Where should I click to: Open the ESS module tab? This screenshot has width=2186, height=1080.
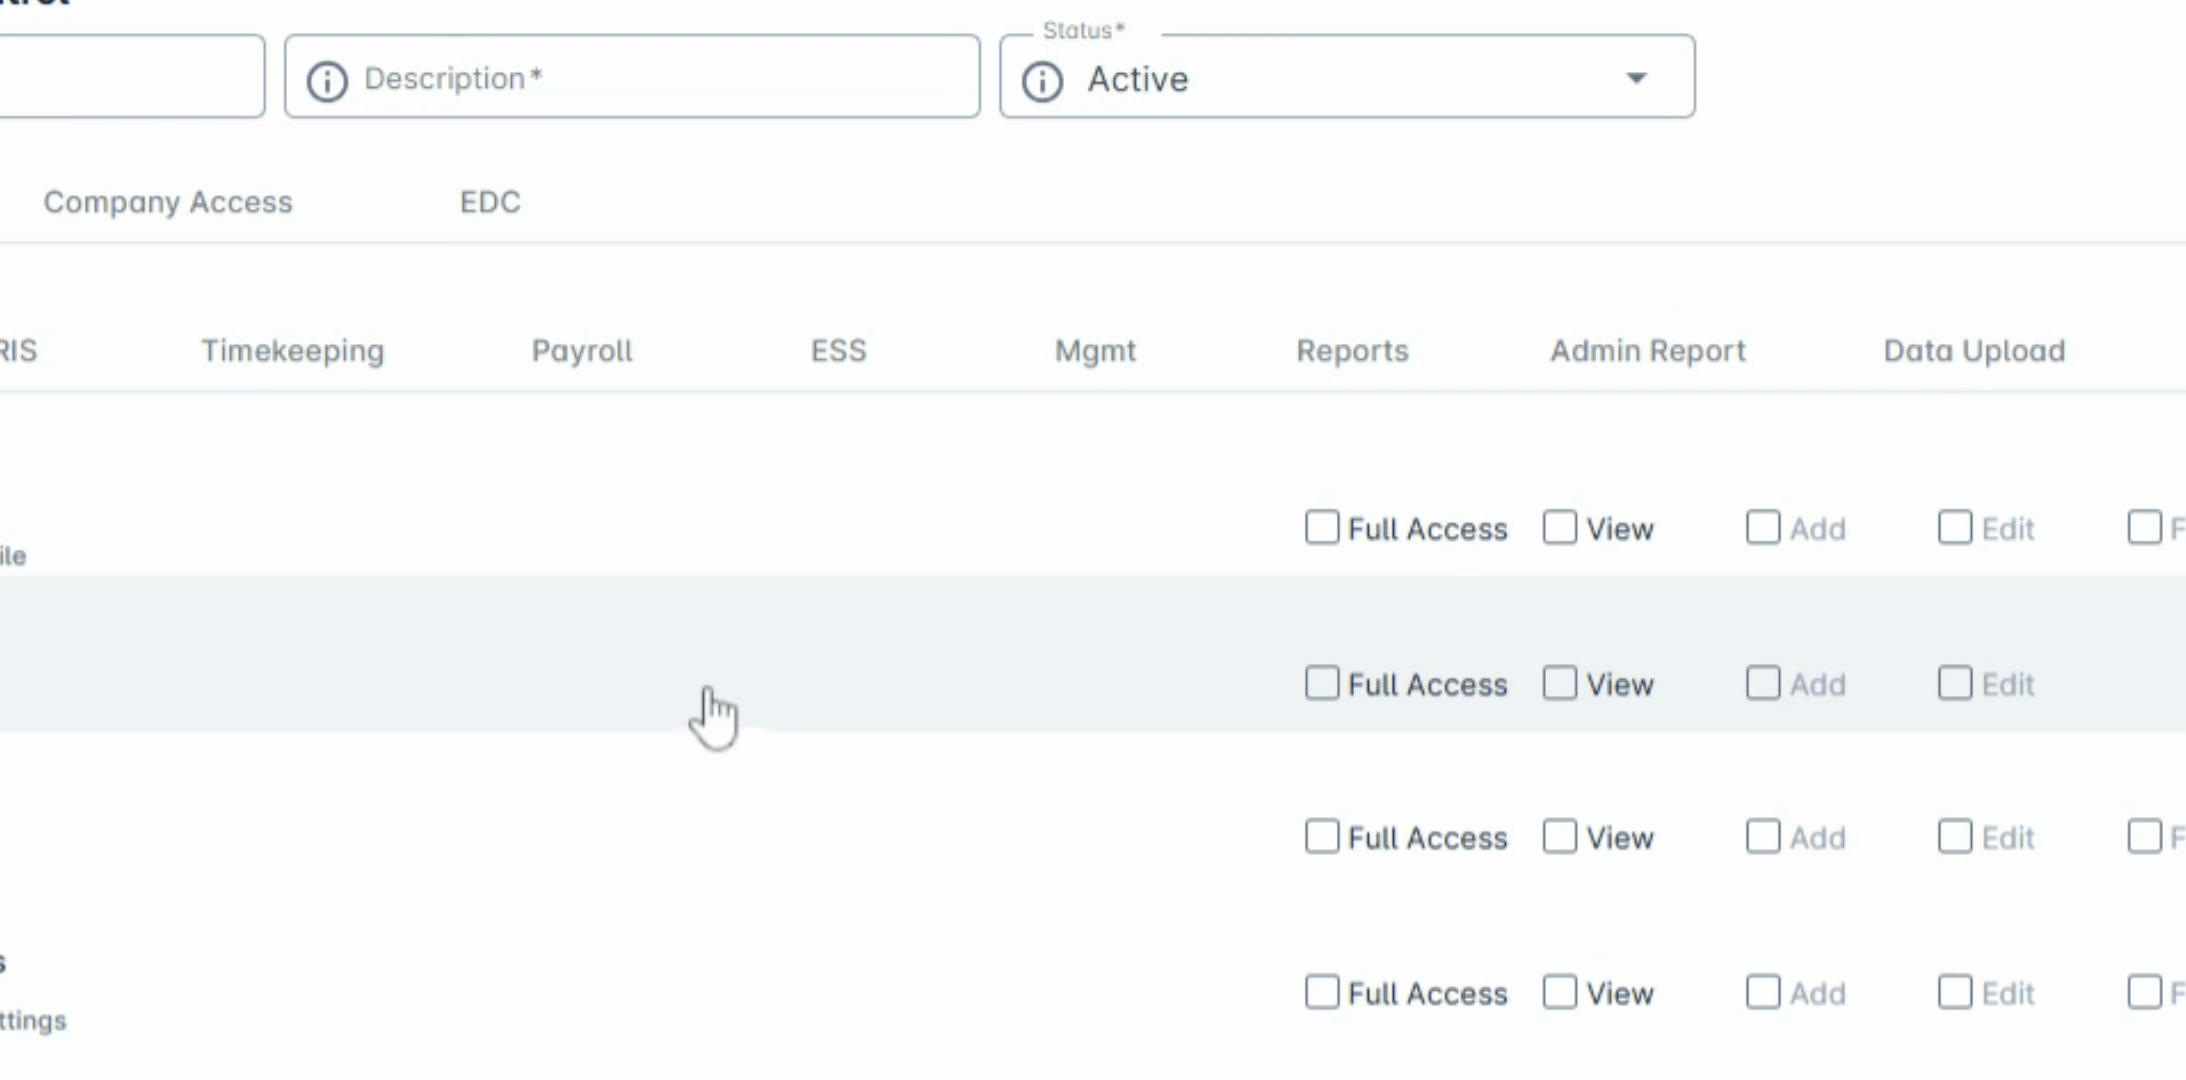838,351
